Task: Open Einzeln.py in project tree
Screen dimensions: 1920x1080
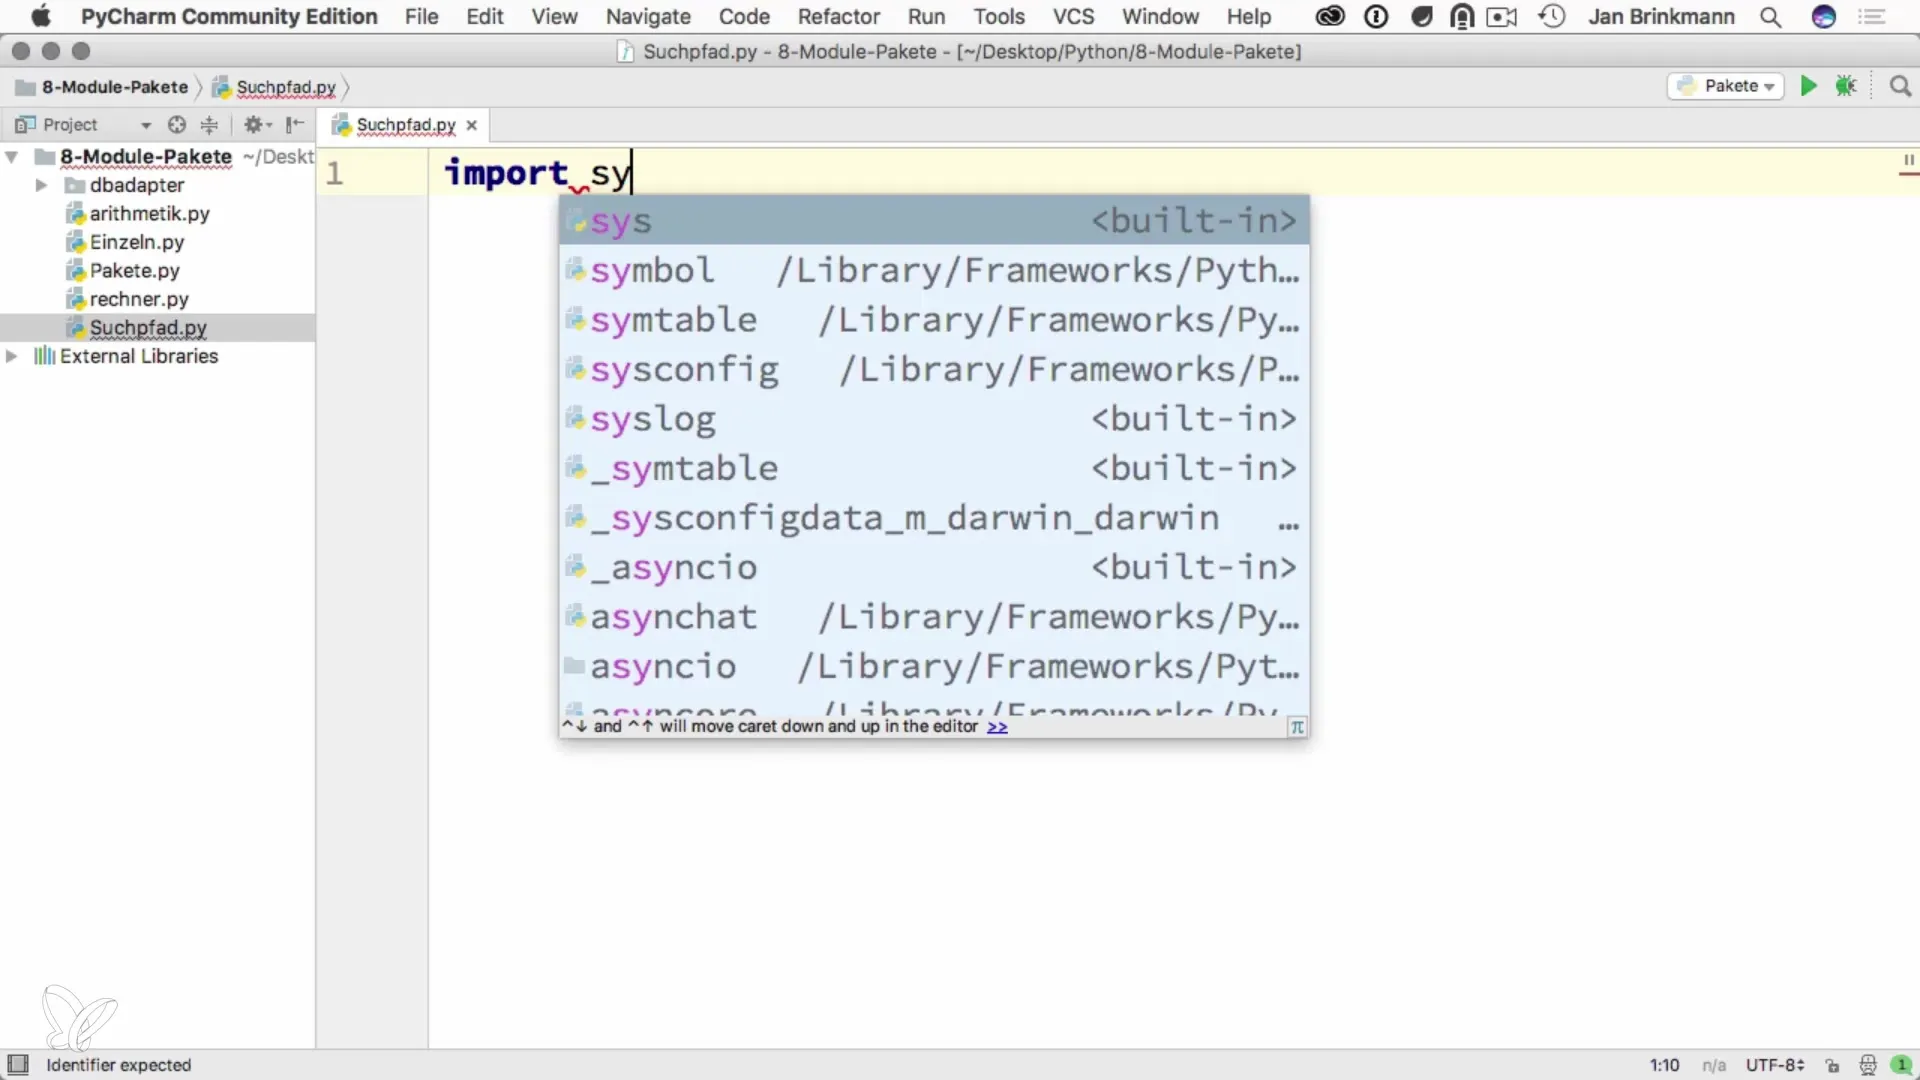Action: [137, 242]
